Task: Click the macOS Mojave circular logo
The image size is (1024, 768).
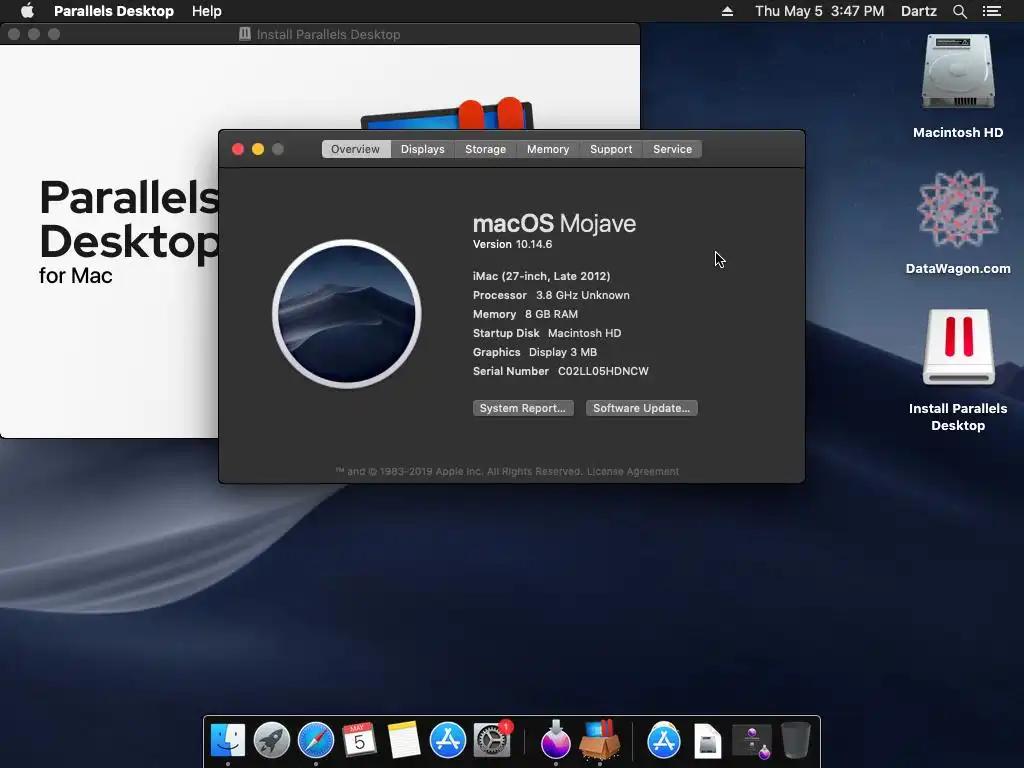Action: 347,314
